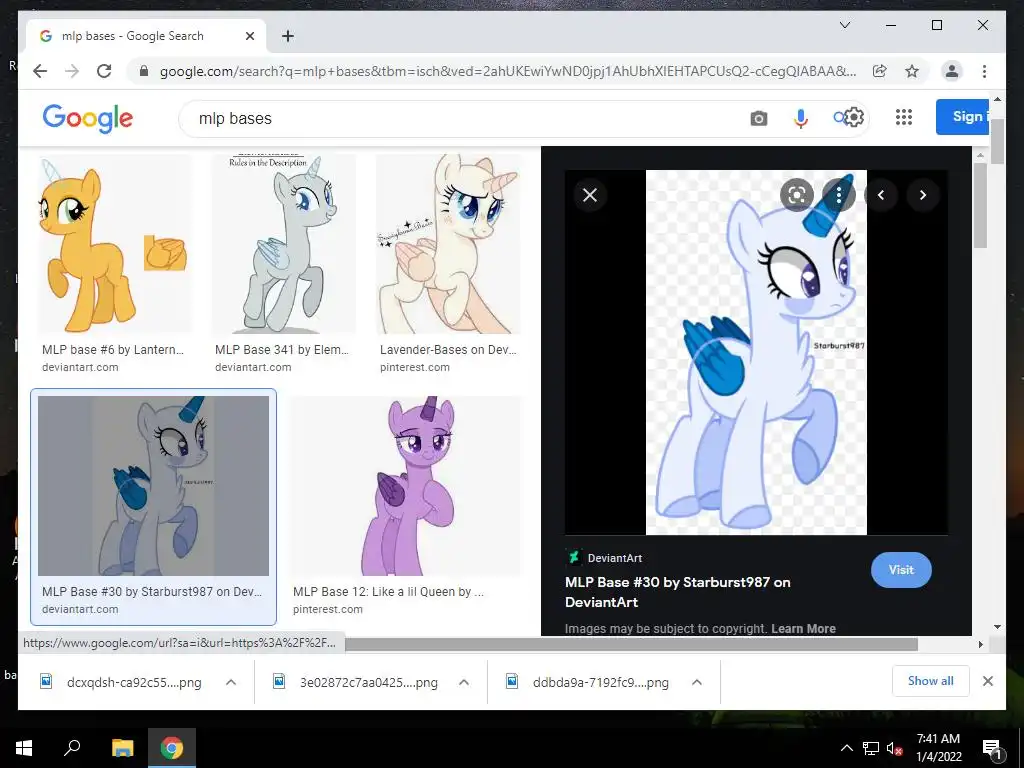Viewport: 1024px width, 768px height.
Task: Open MLP Base #30 by Starburst987 title
Action: click(x=677, y=592)
